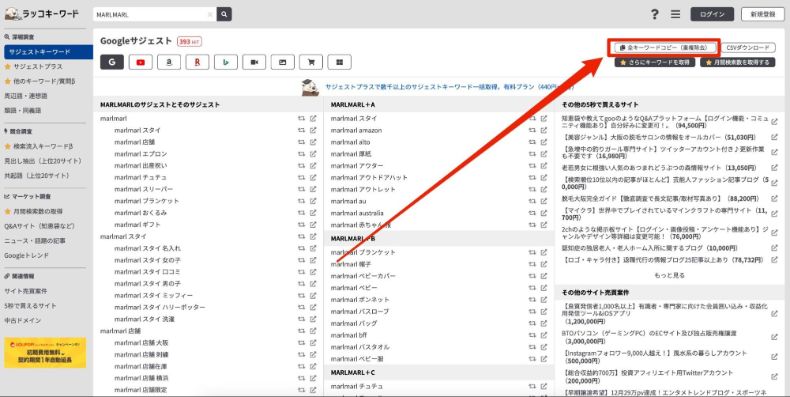Open 周辺語・連想語 in the sidebar

[x=26, y=96]
